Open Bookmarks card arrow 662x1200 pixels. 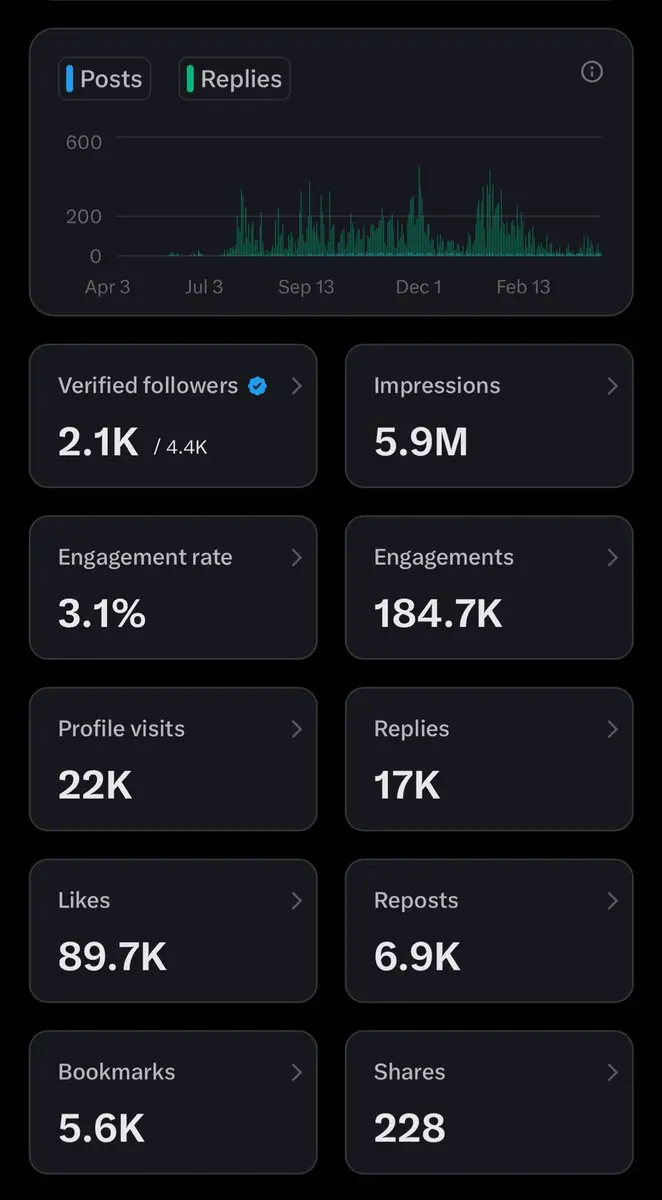pyautogui.click(x=296, y=1072)
